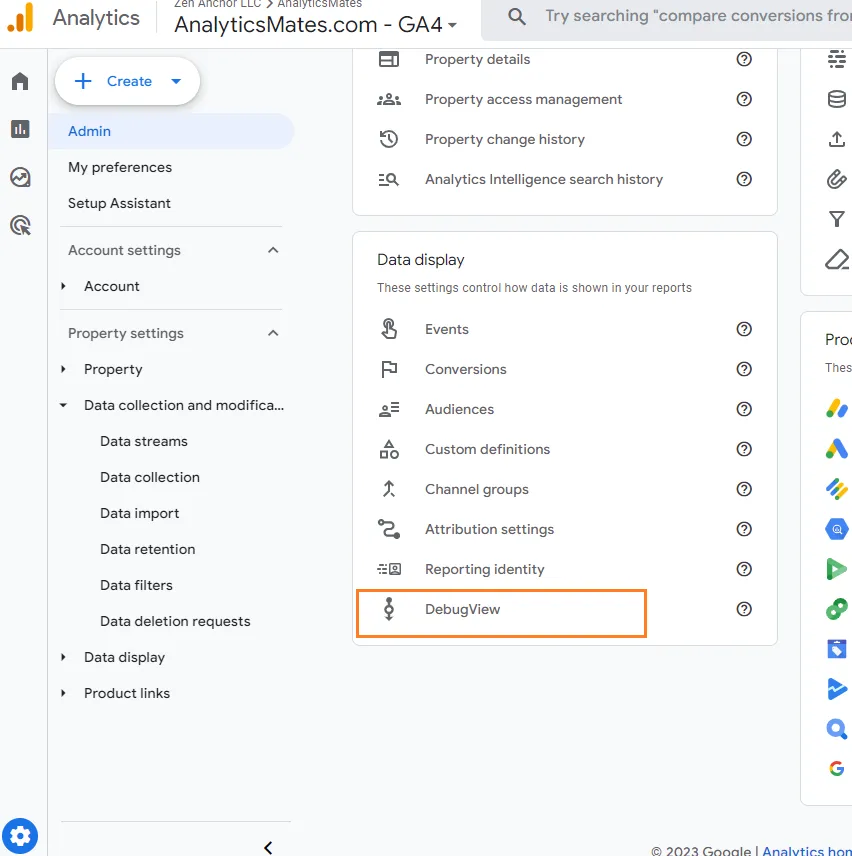The width and height of the screenshot is (852, 856).
Task: Open the Explore icon in left rail
Action: click(20, 177)
